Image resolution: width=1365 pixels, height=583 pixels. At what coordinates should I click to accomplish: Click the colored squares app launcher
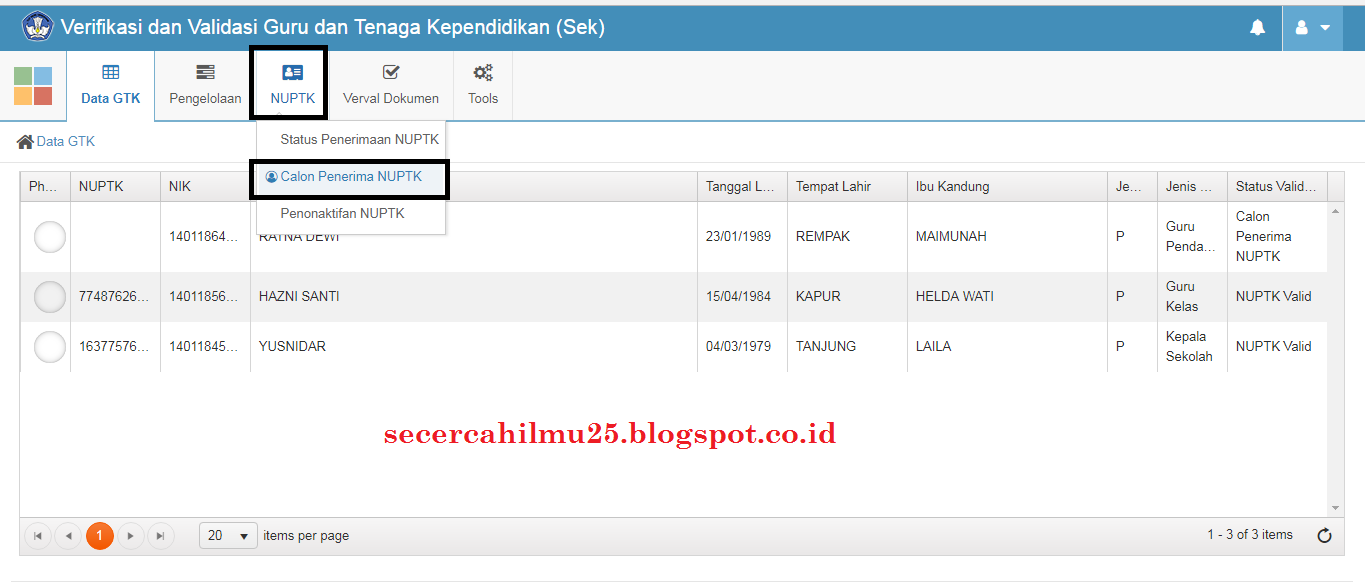click(33, 86)
